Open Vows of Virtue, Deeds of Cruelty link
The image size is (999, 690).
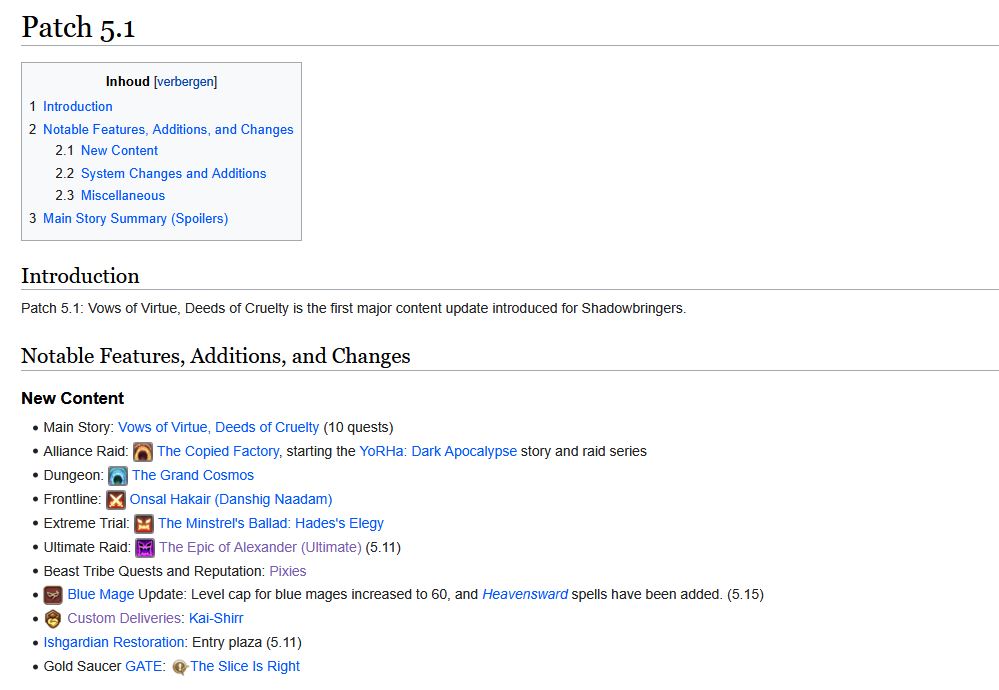[219, 428]
